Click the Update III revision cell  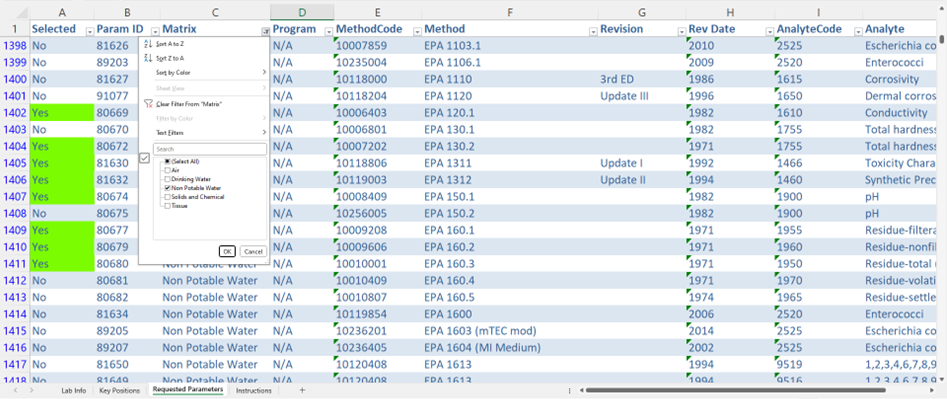point(642,96)
